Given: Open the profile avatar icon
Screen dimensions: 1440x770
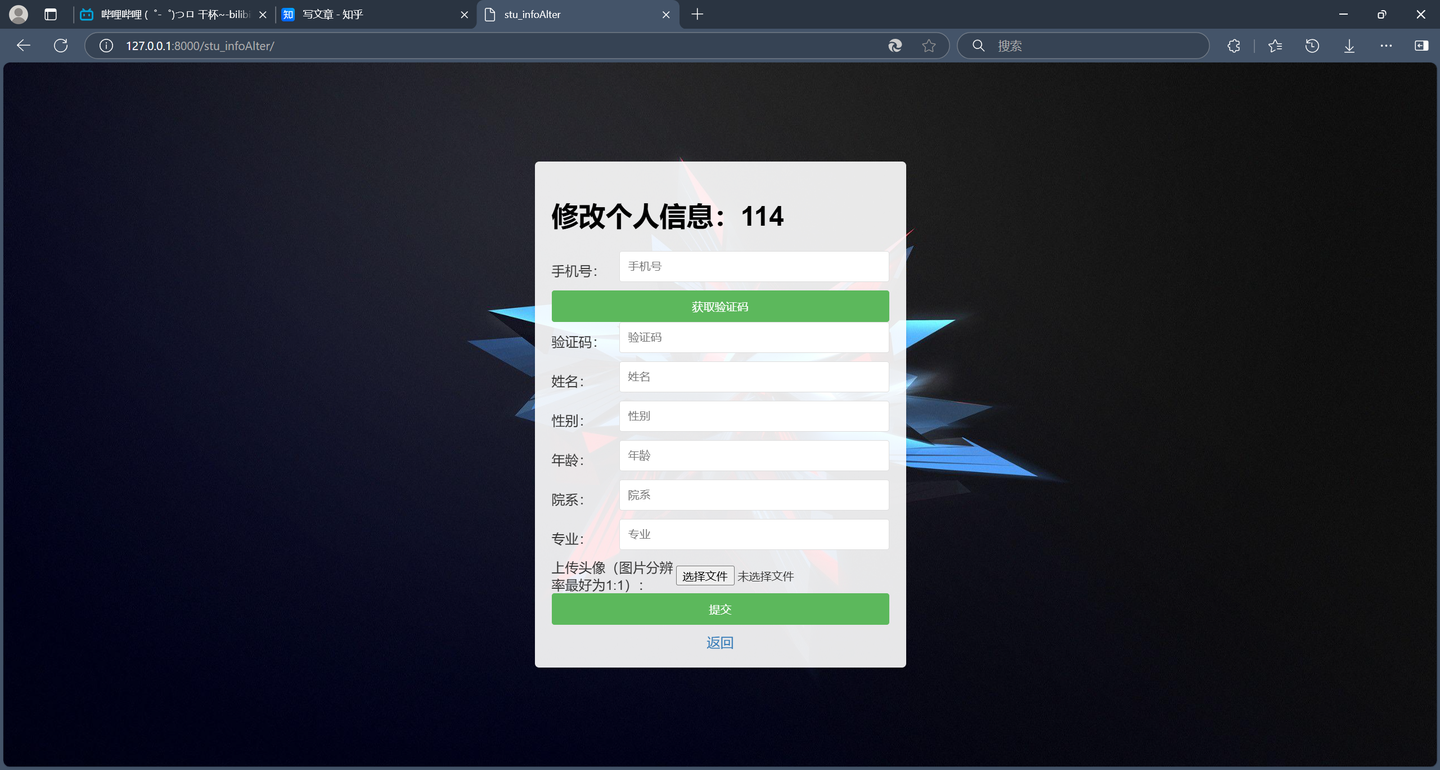Looking at the screenshot, I should point(17,14).
